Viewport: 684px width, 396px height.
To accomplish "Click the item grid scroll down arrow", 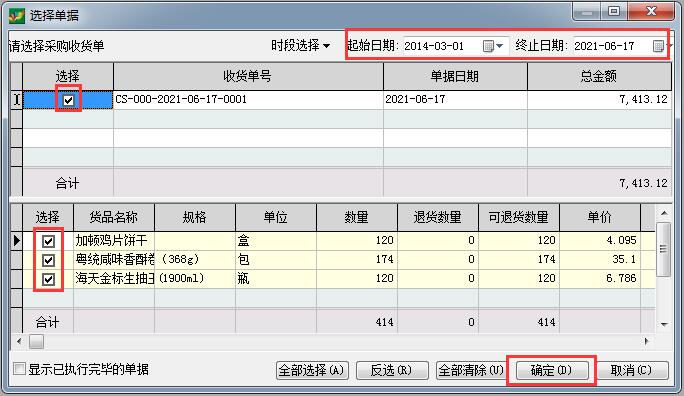I will pyautogui.click(x=664, y=324).
